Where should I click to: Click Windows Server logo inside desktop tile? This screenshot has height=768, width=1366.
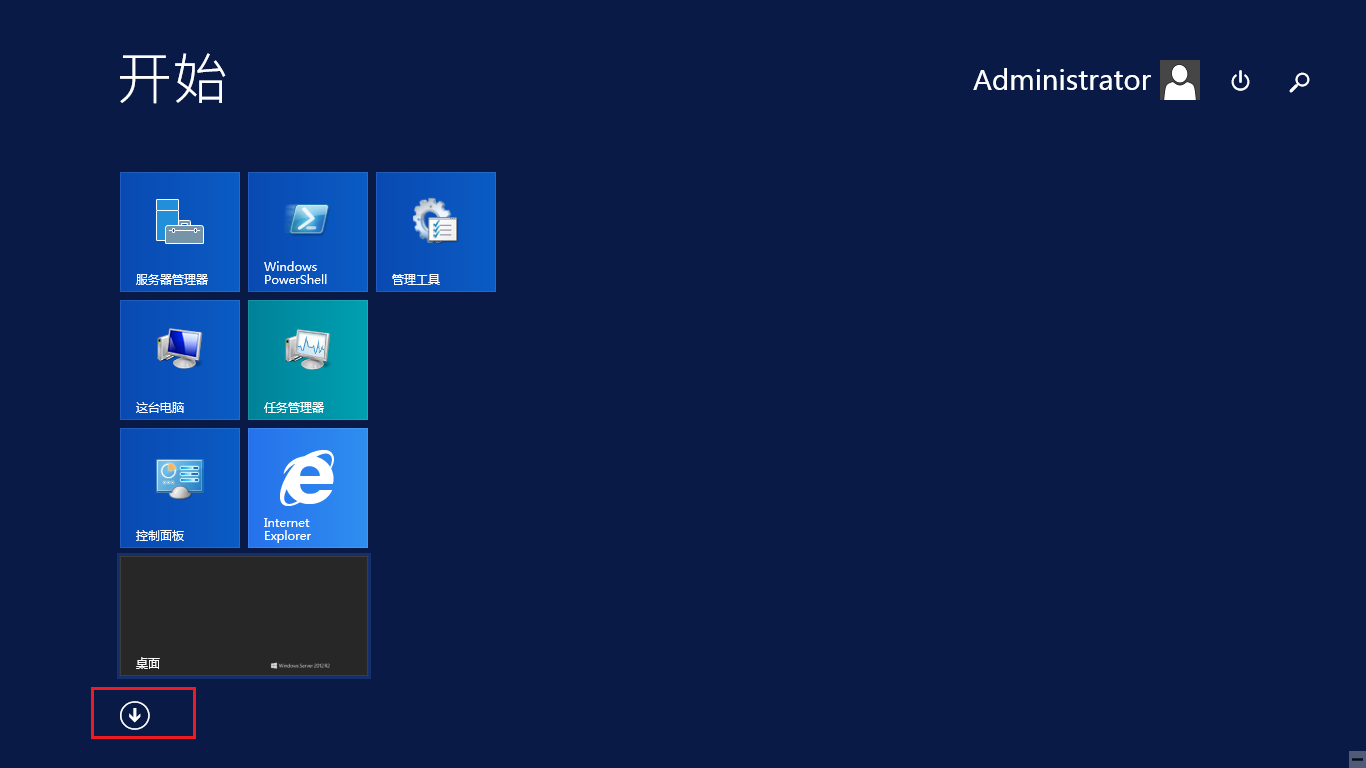click(x=300, y=665)
